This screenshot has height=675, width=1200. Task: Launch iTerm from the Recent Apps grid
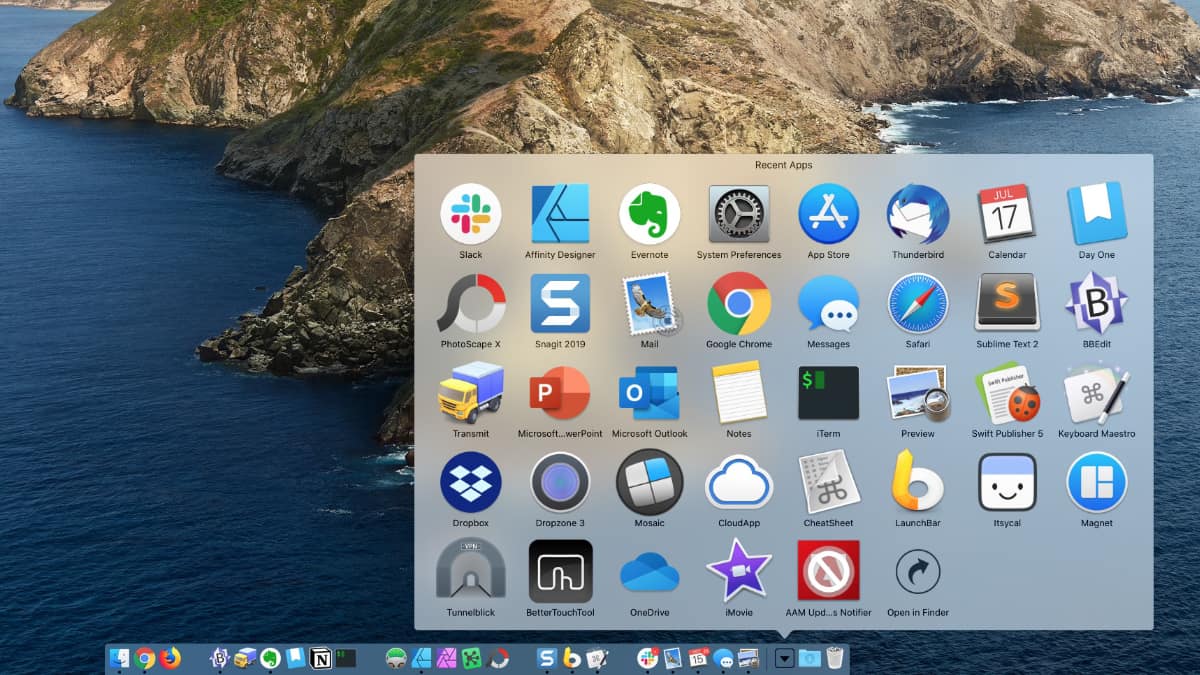tap(828, 393)
